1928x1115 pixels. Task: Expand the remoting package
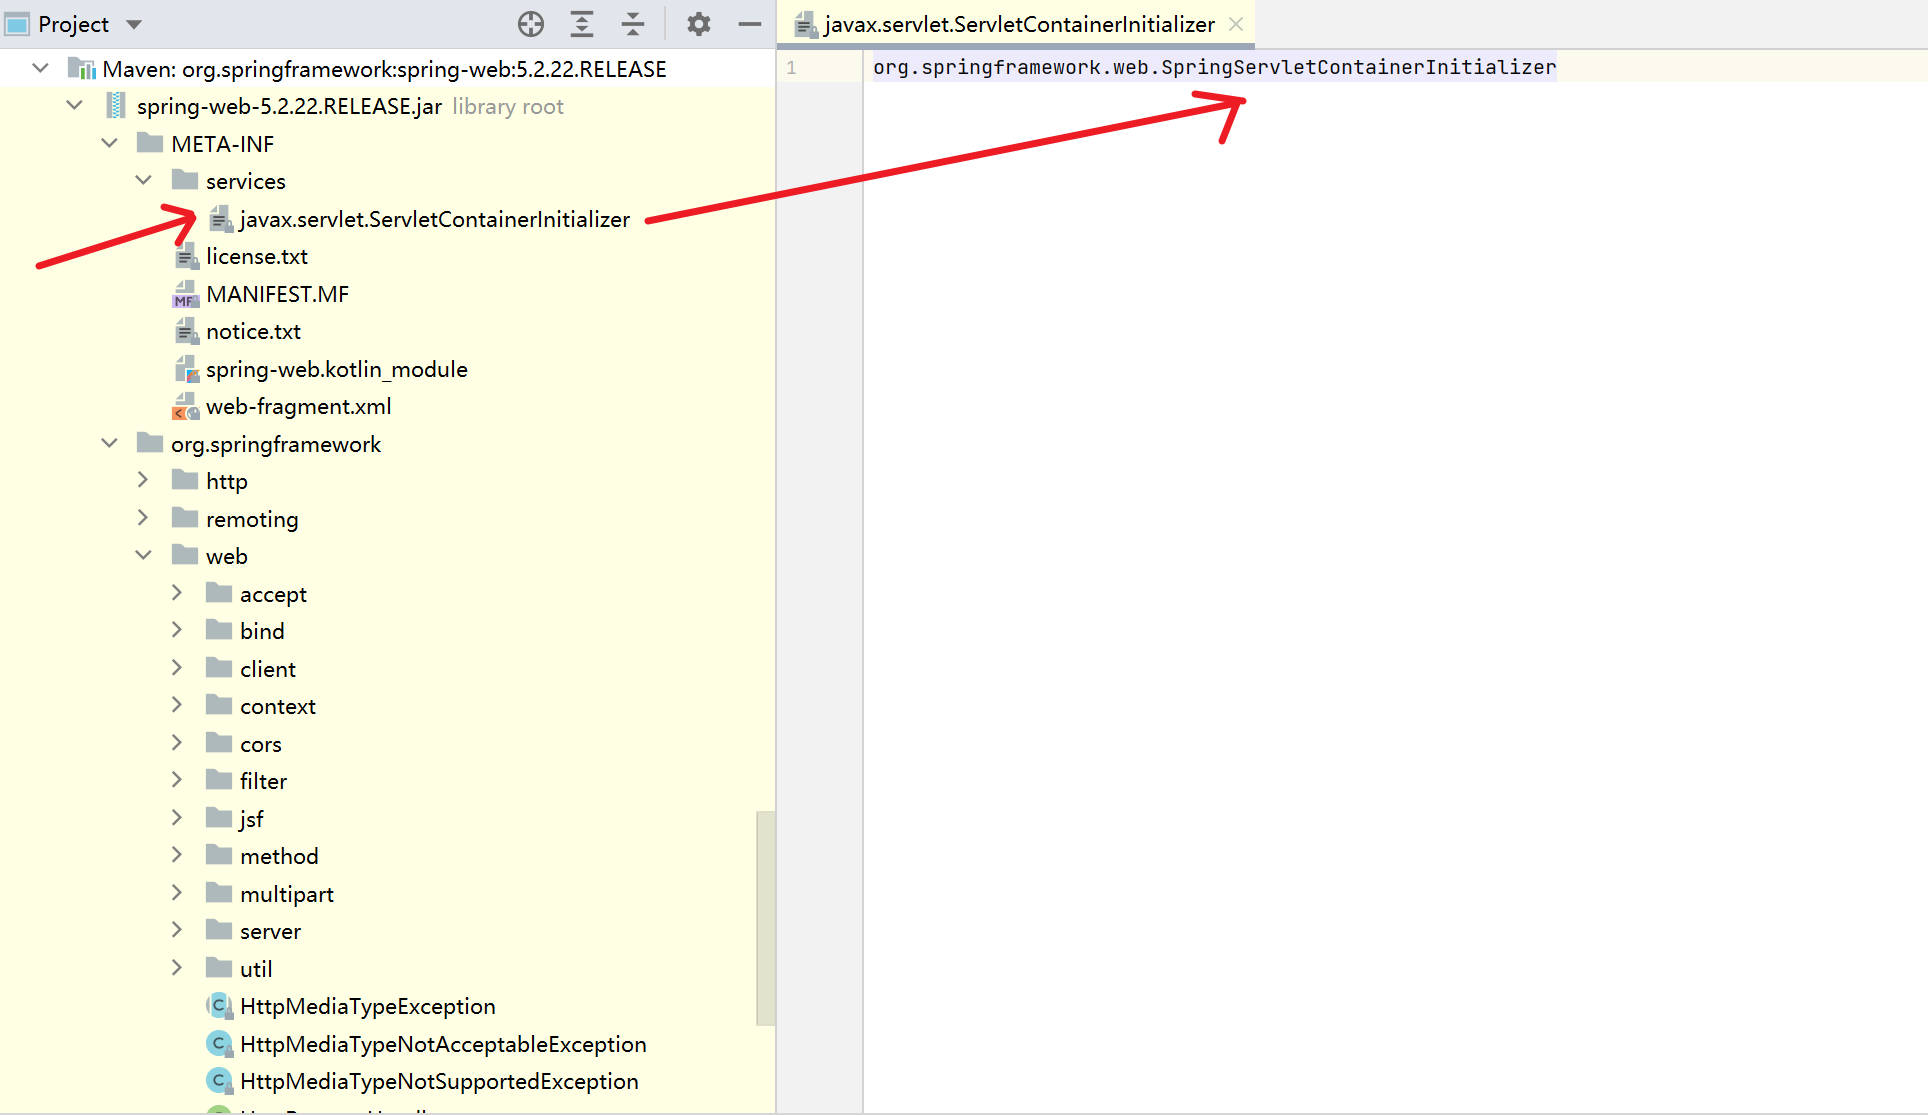(x=144, y=518)
